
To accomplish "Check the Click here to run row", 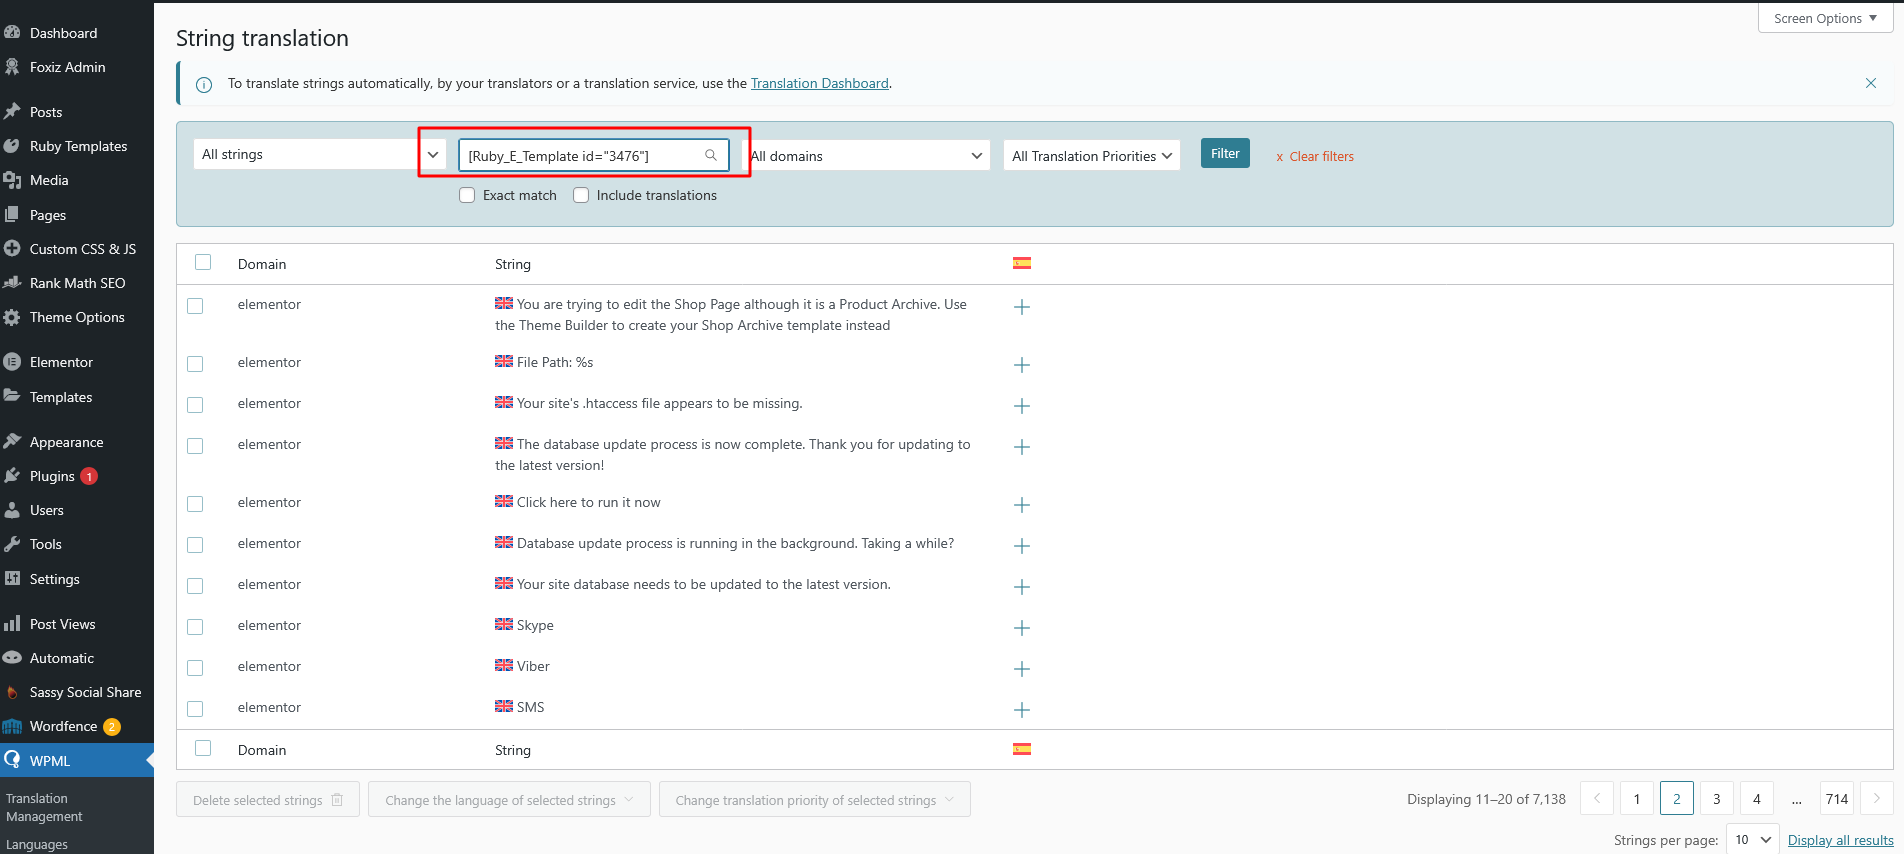I will 195,504.
